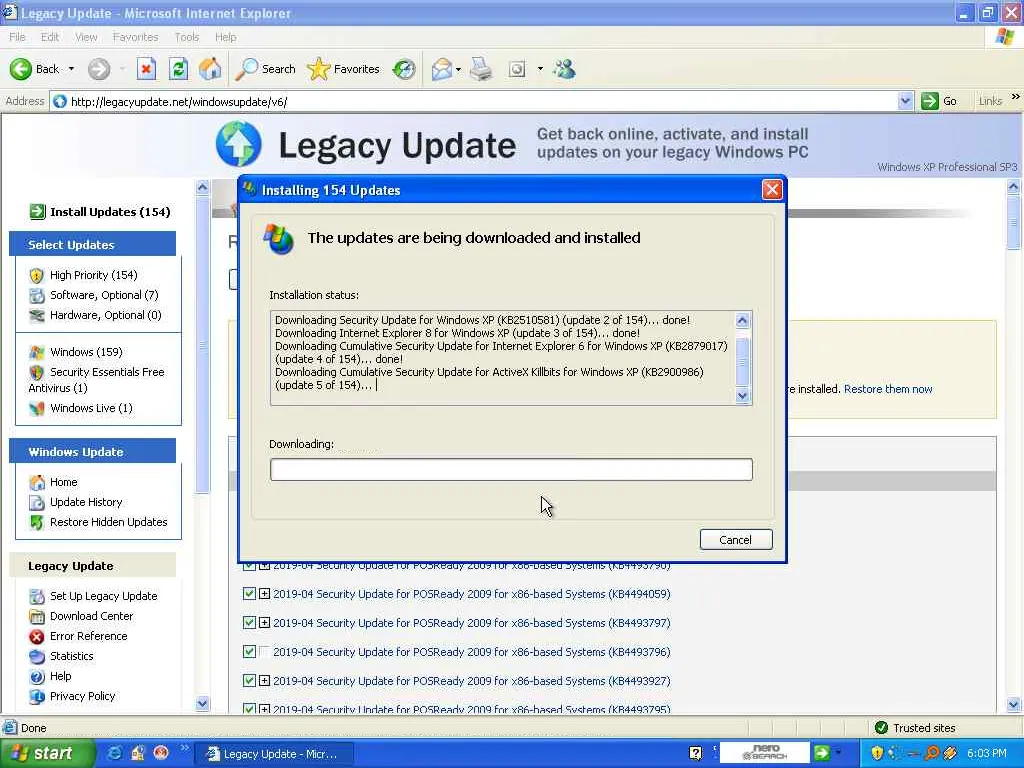Open the address bar dropdown arrow
Screen dimensions: 1024x768
pyautogui.click(x=905, y=101)
